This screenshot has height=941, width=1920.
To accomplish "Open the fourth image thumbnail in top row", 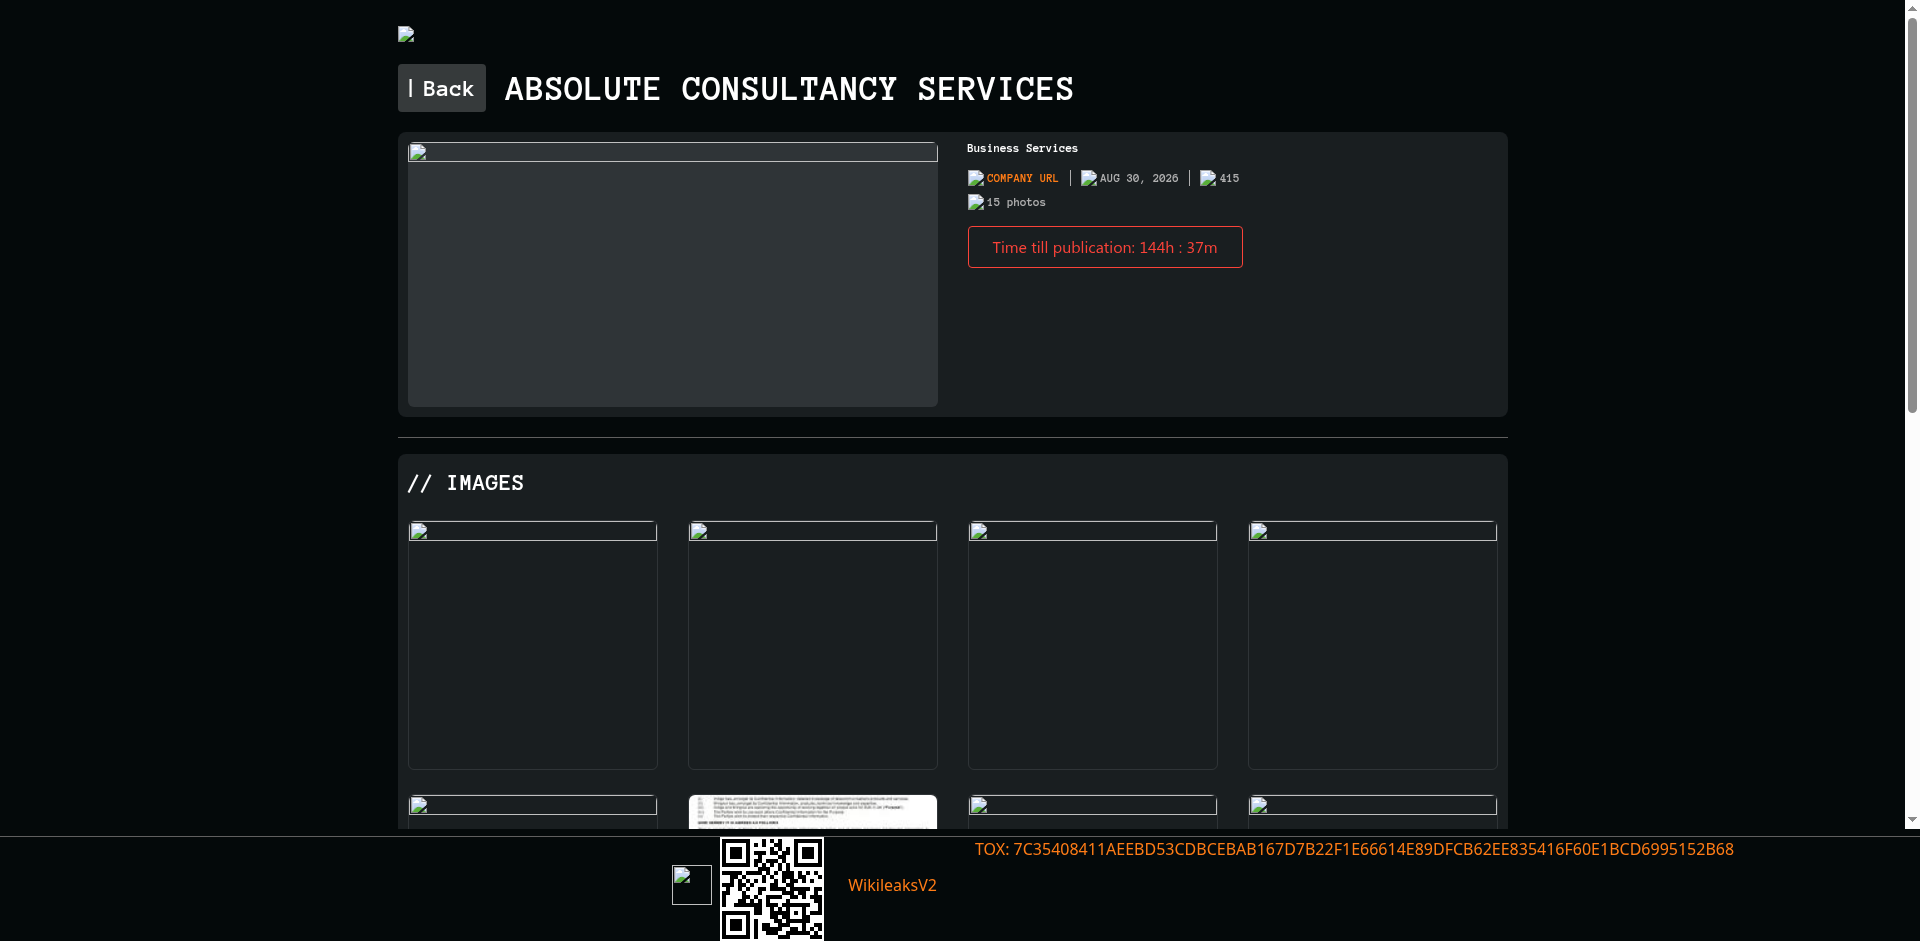I will [x=1373, y=645].
